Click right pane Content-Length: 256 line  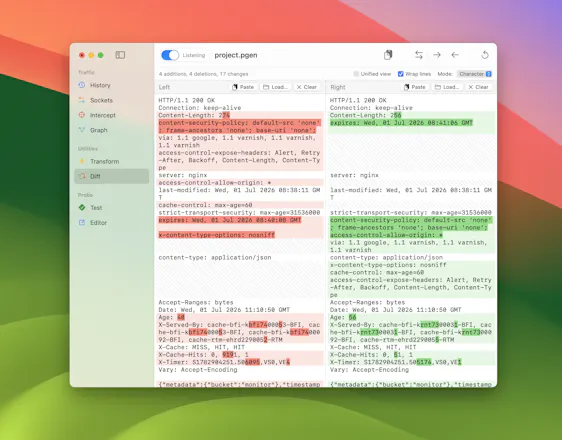click(366, 115)
